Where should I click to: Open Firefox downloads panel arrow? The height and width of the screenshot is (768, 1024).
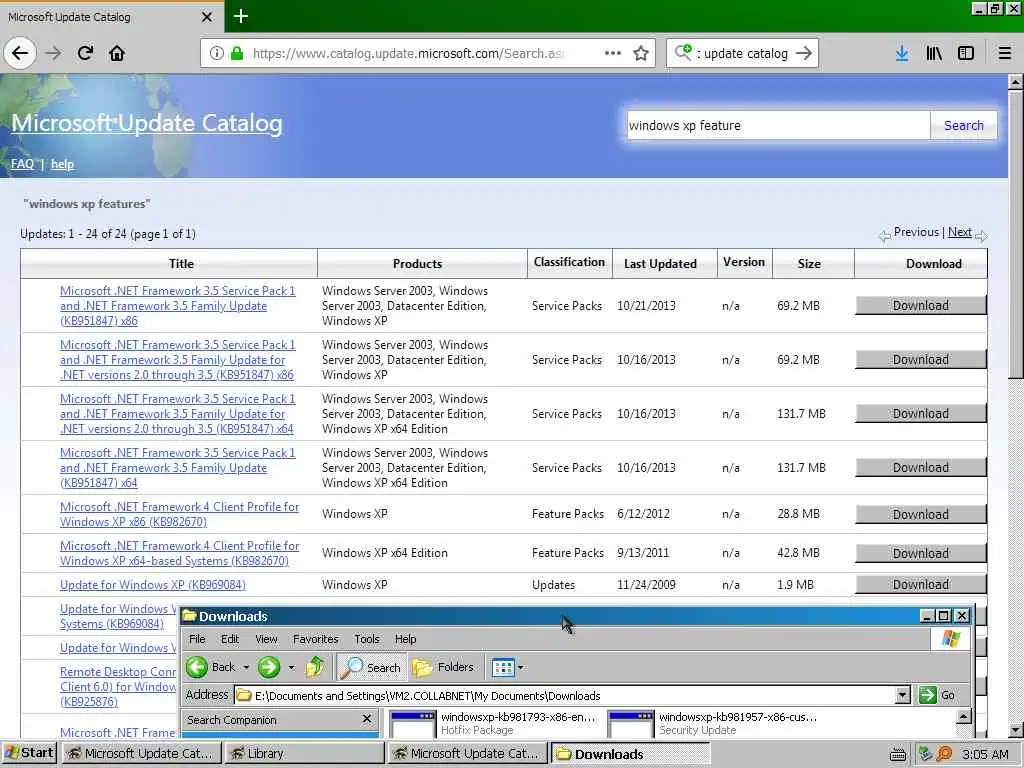(x=902, y=53)
